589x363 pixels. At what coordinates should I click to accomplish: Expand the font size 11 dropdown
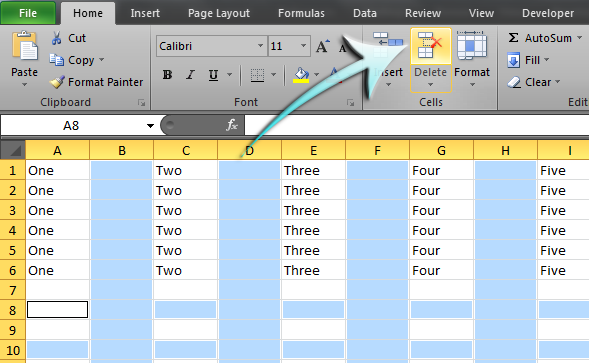pyautogui.click(x=303, y=46)
